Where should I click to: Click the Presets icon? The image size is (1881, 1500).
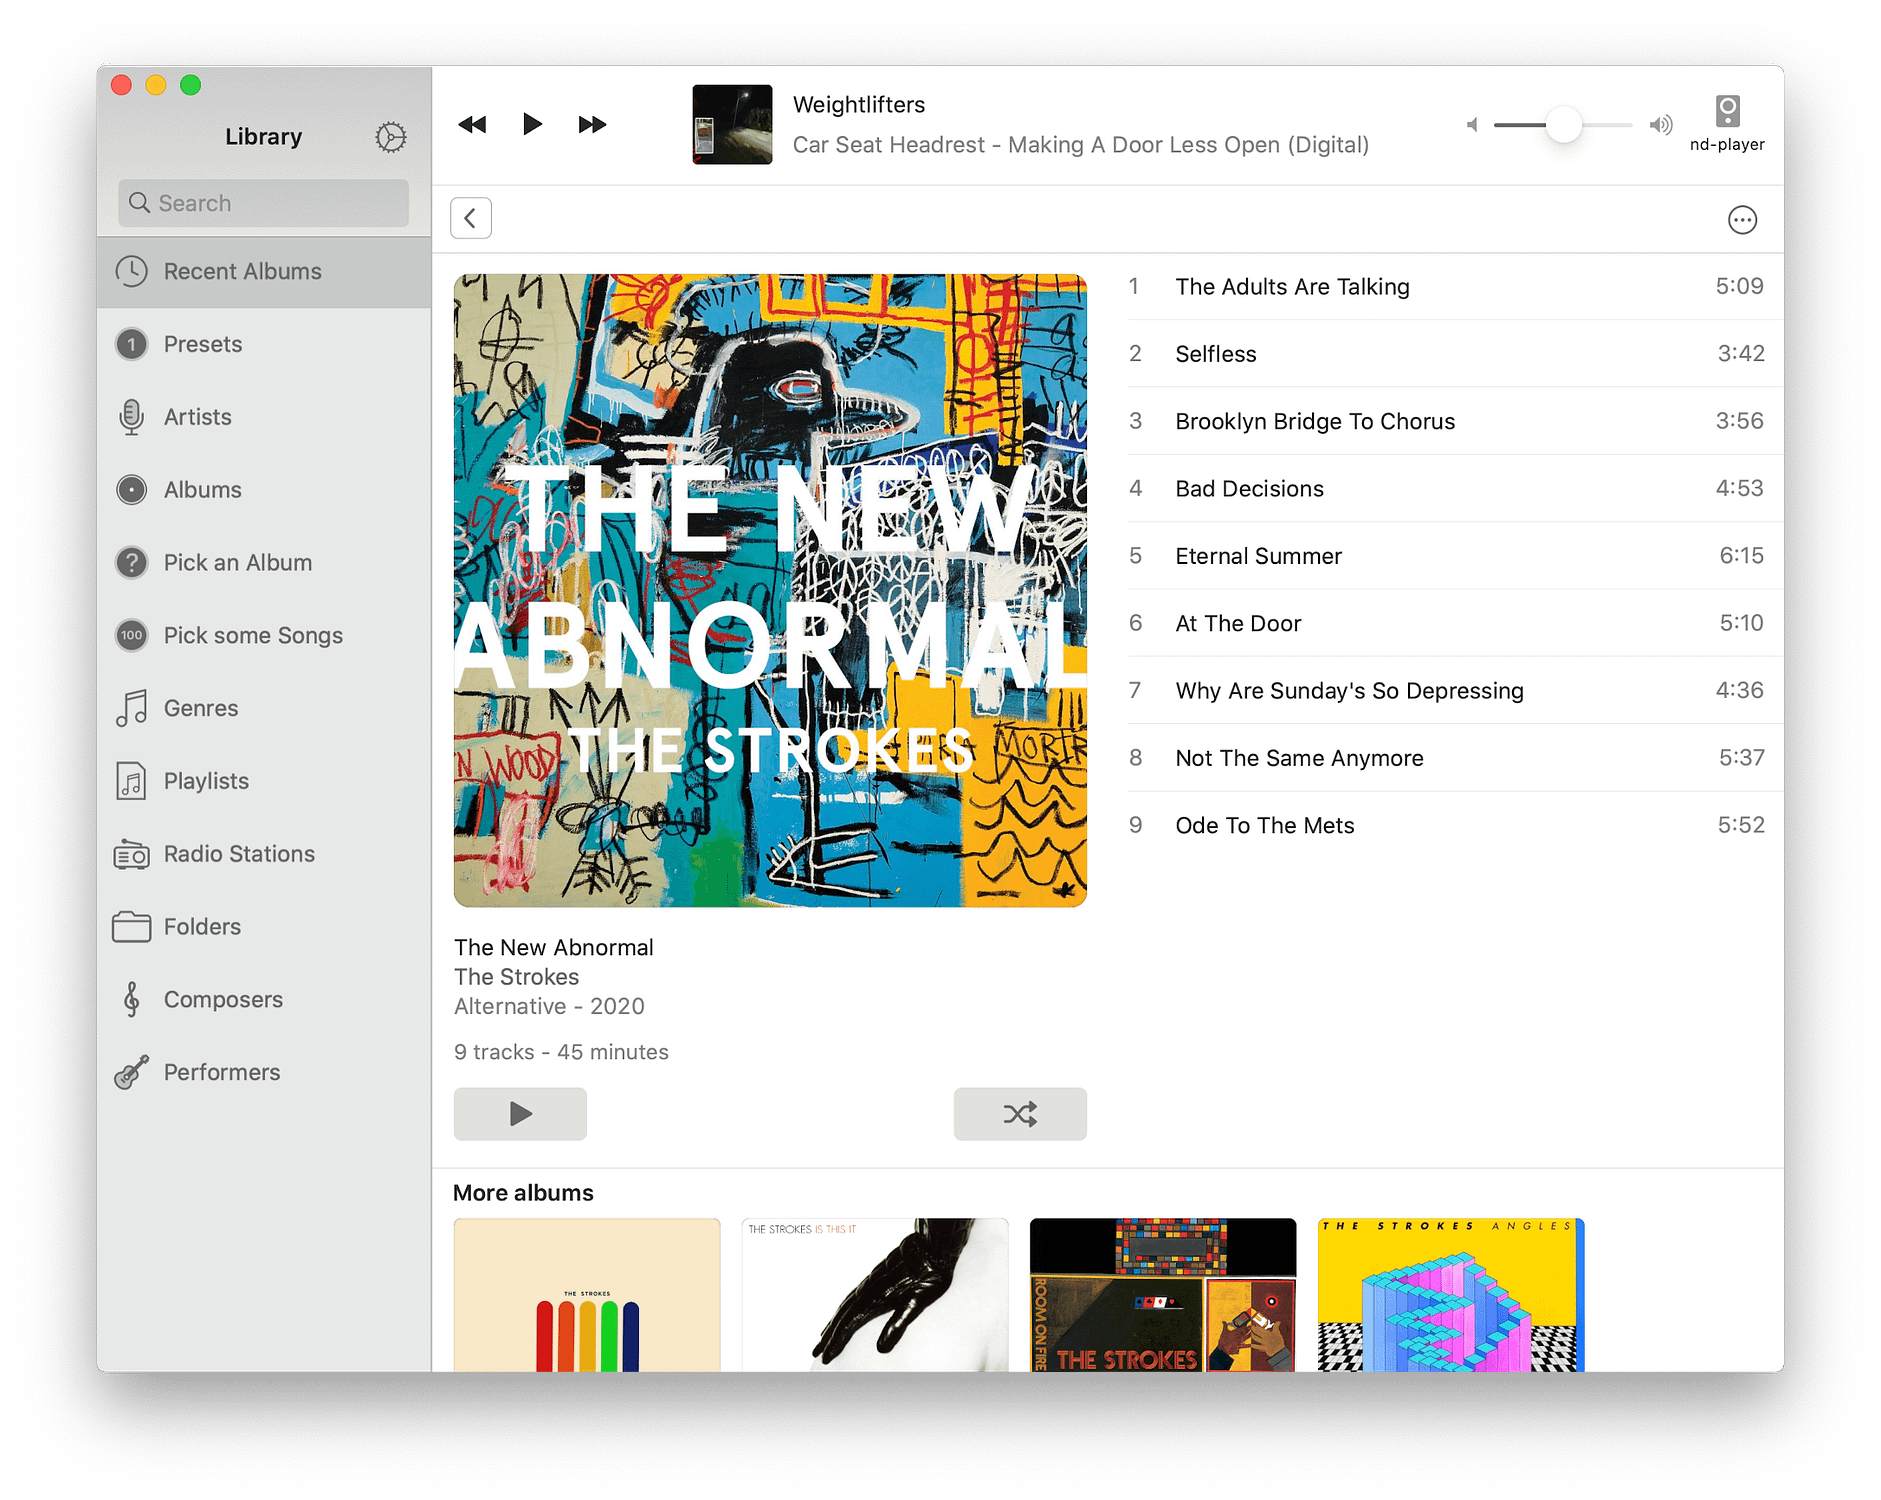(x=131, y=344)
